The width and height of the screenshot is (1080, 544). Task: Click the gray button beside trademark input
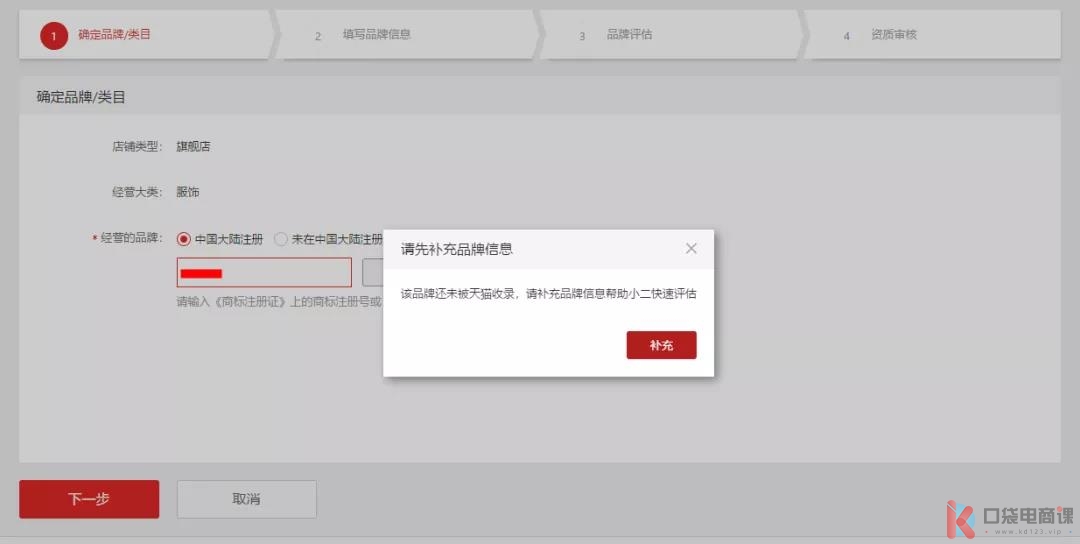coord(372,273)
